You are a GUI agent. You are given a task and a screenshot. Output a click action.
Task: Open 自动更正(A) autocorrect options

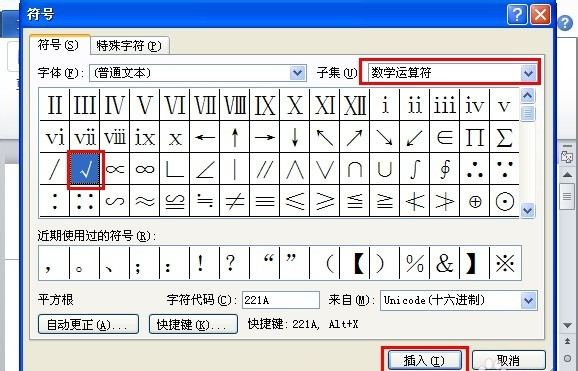click(88, 324)
